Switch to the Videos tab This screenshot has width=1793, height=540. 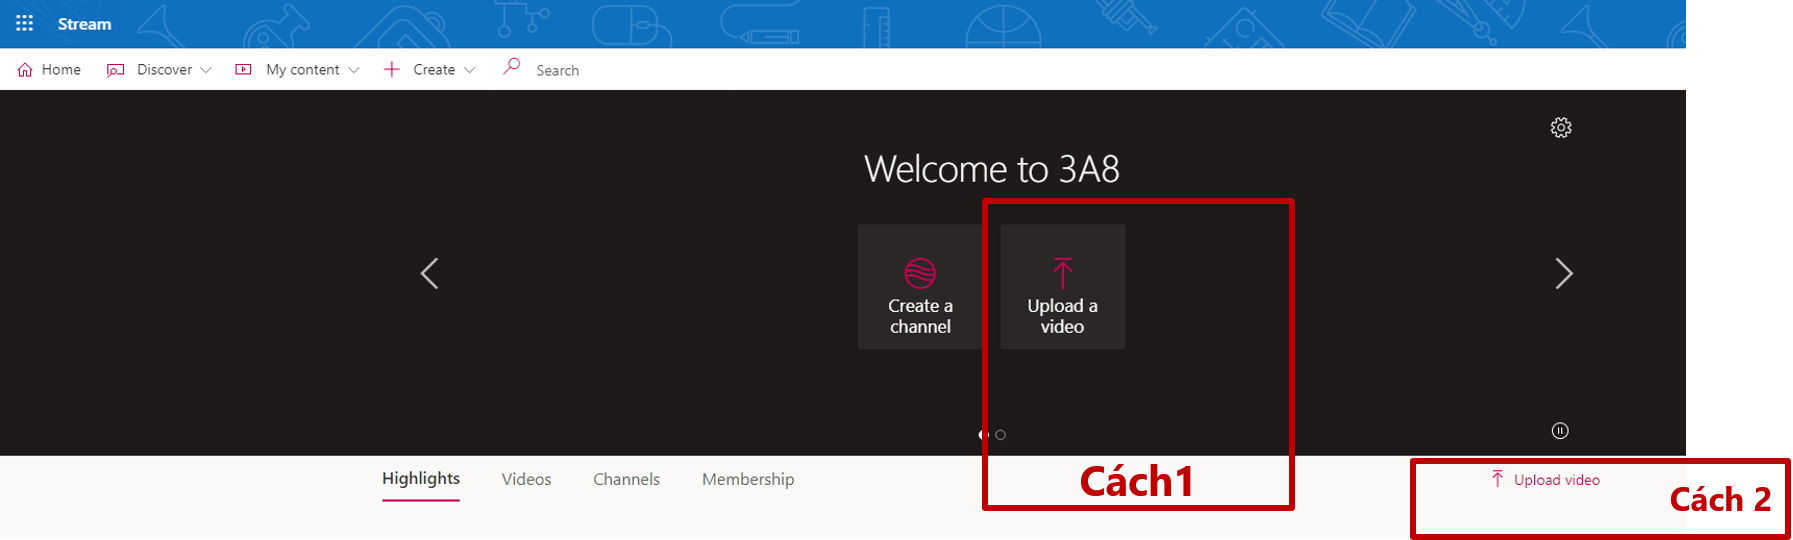526,480
